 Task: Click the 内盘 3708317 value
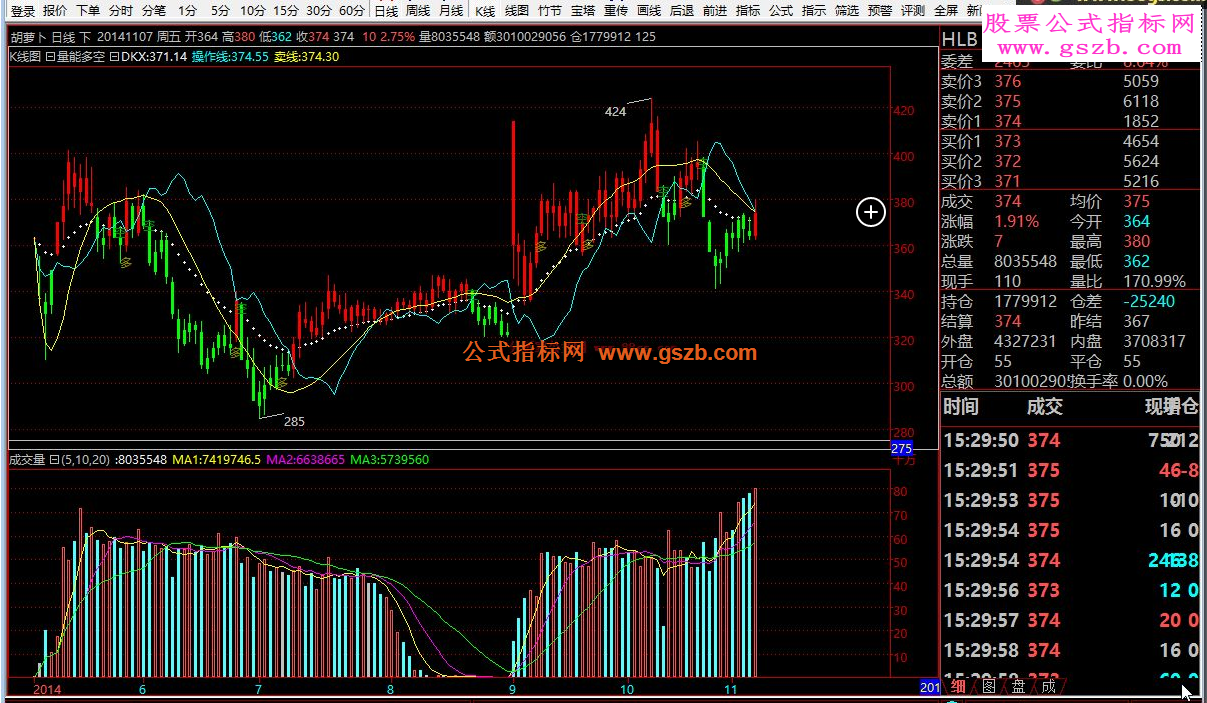(1154, 341)
